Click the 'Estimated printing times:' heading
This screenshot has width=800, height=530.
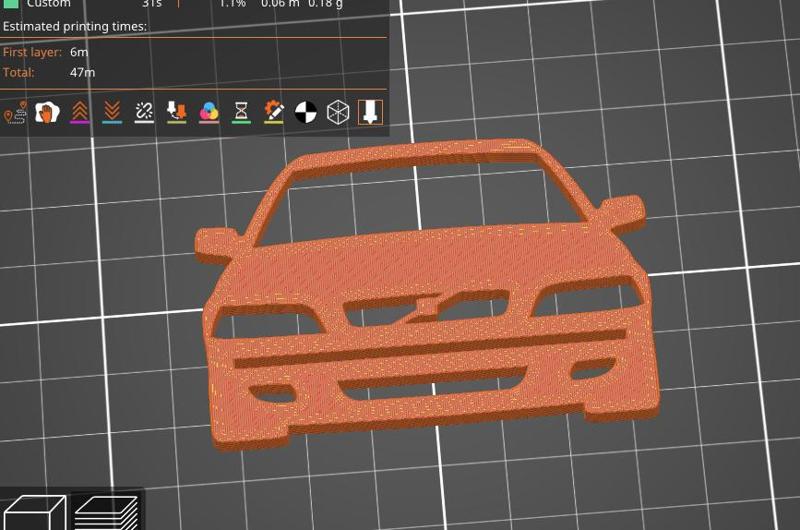tap(74, 27)
